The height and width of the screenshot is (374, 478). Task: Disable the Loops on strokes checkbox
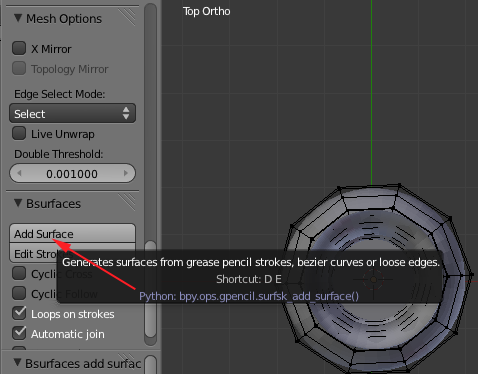click(19, 313)
